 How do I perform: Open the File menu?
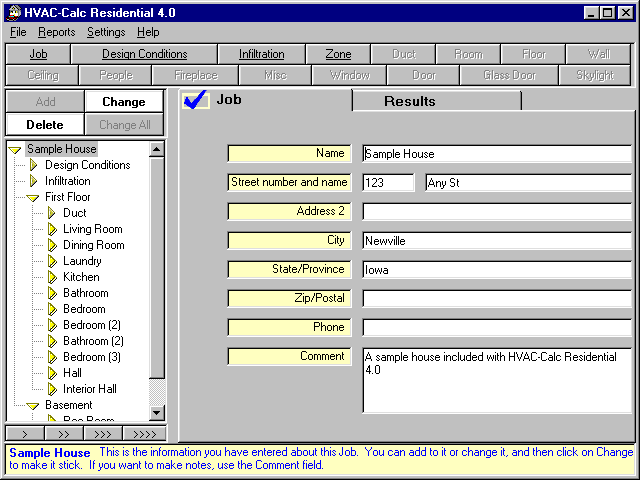click(18, 32)
